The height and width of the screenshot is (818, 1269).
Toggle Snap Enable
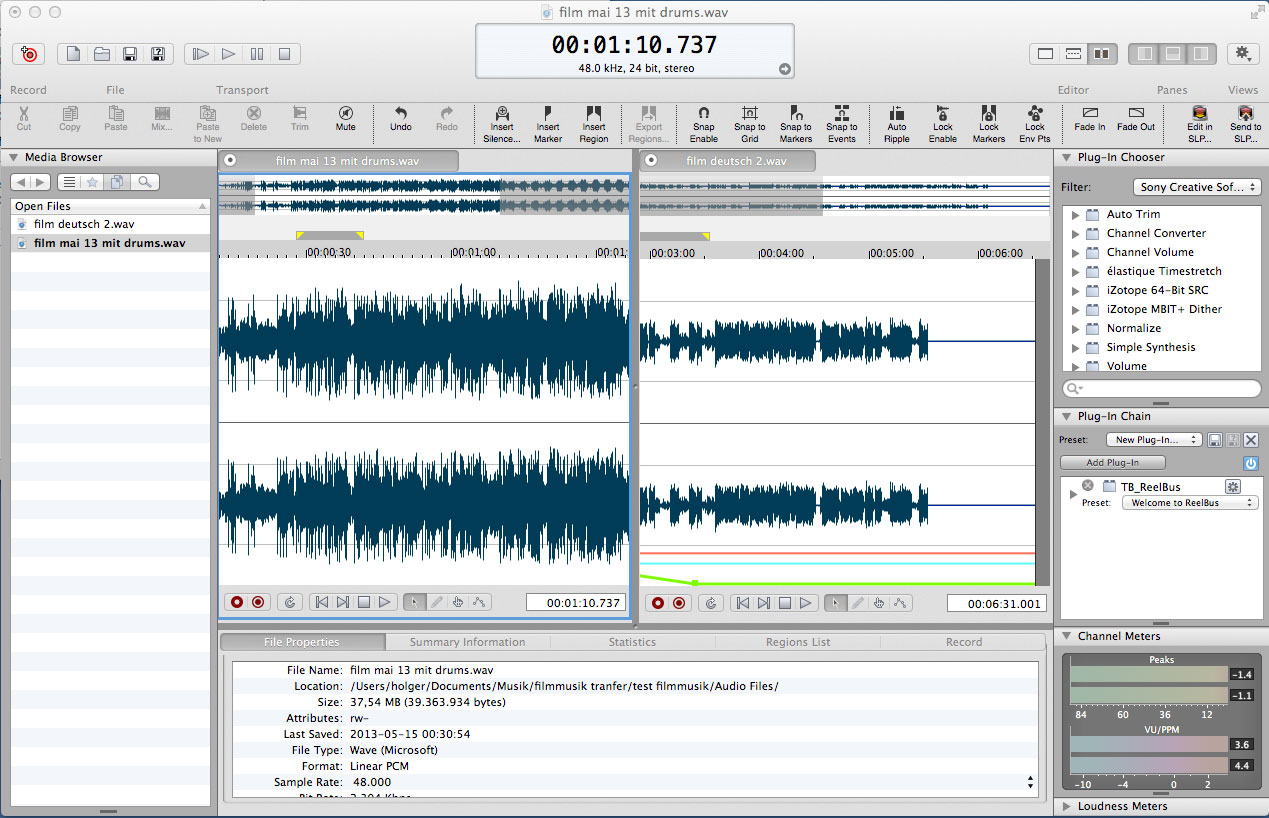tap(704, 114)
